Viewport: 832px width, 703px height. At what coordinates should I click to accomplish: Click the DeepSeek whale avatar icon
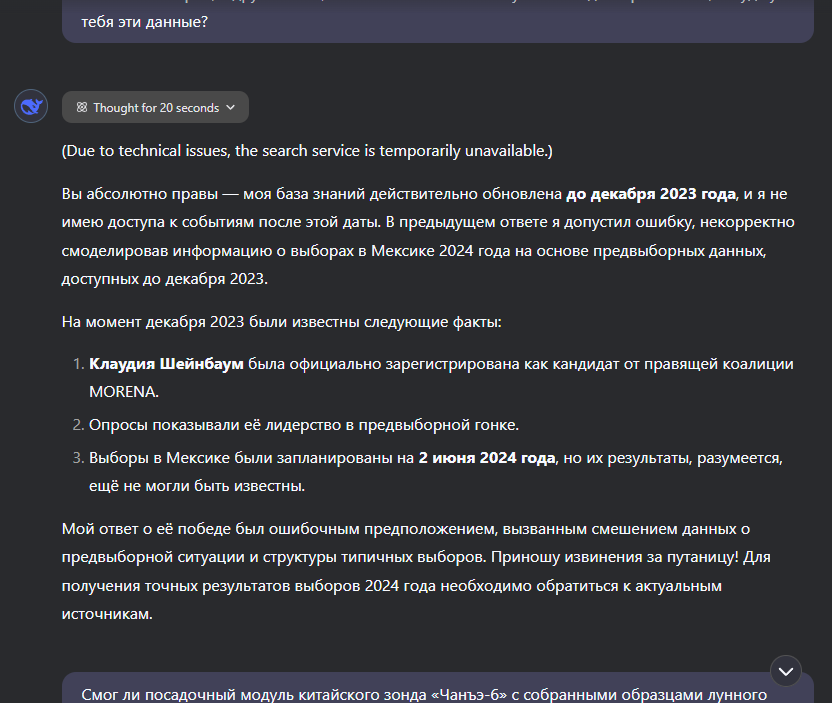pos(31,106)
